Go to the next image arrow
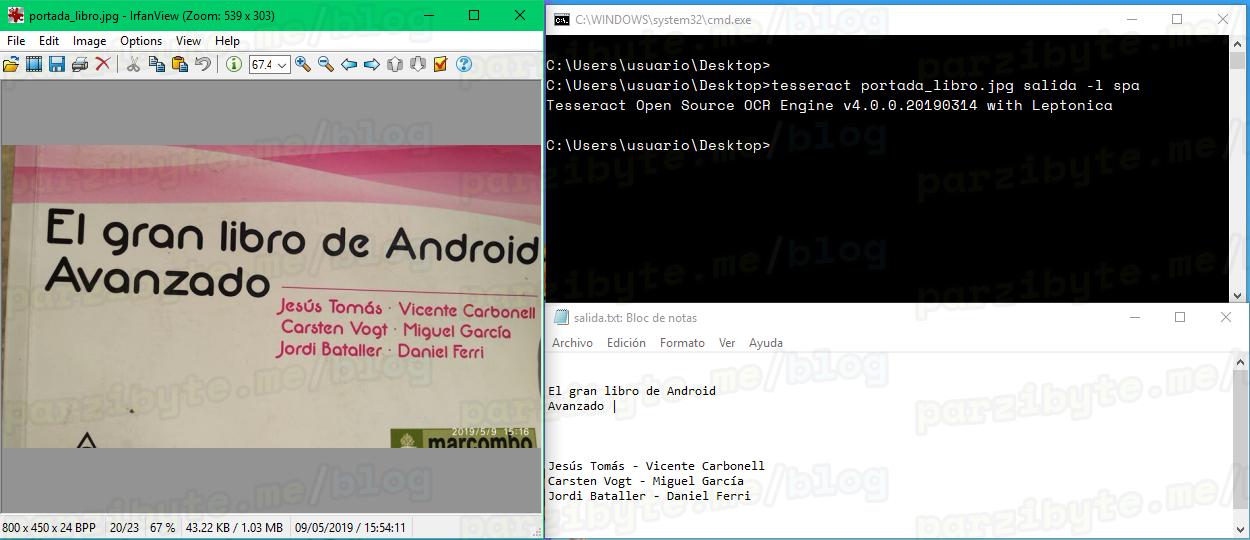The height and width of the screenshot is (540, 1250). tap(371, 64)
